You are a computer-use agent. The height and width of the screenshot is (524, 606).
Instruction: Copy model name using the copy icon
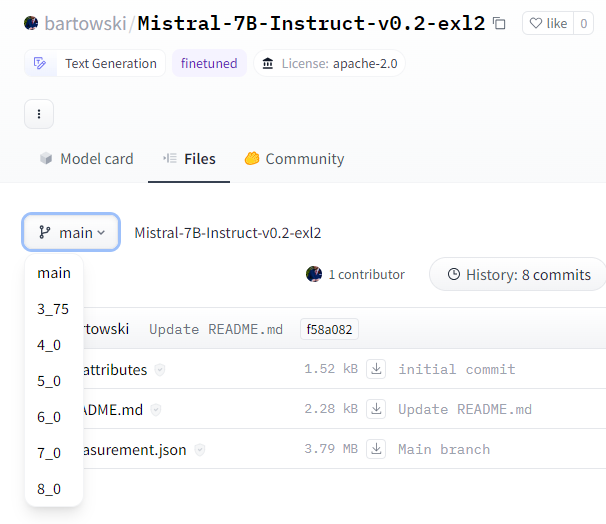click(499, 24)
